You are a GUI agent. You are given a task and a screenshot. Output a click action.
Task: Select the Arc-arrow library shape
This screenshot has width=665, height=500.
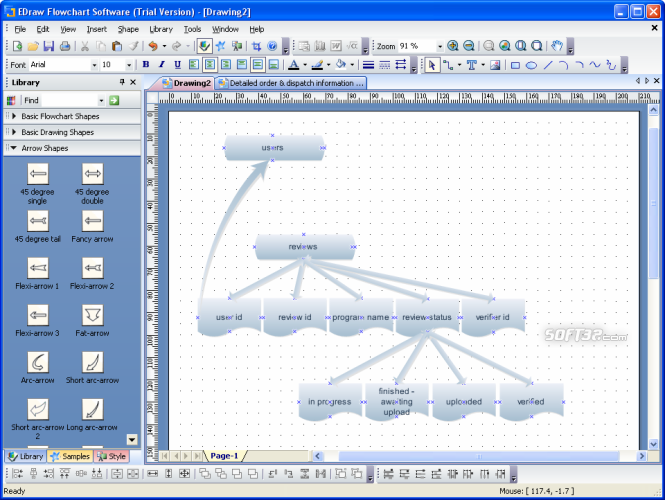pyautogui.click(x=38, y=362)
